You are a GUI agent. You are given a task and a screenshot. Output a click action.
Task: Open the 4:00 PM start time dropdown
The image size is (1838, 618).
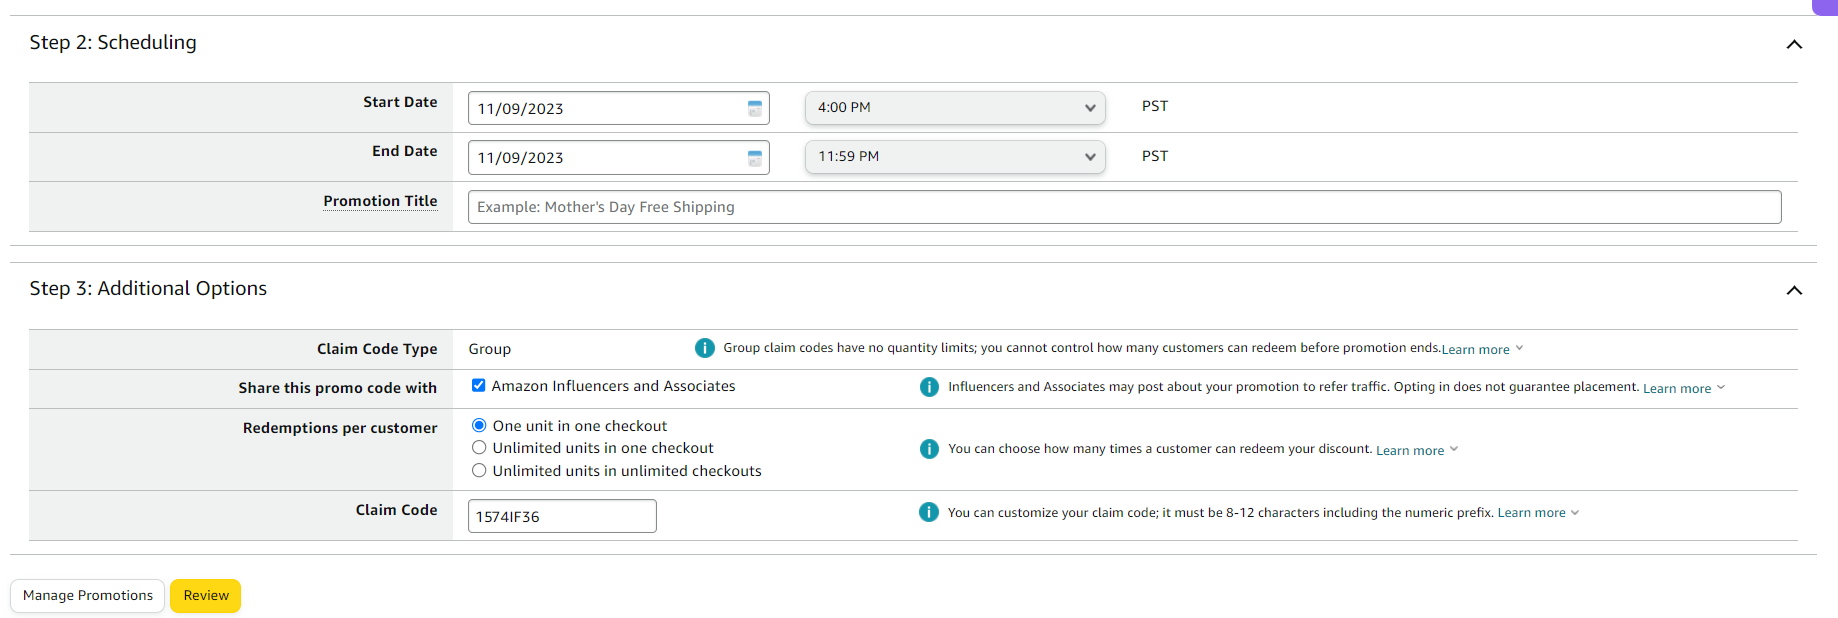pos(955,108)
